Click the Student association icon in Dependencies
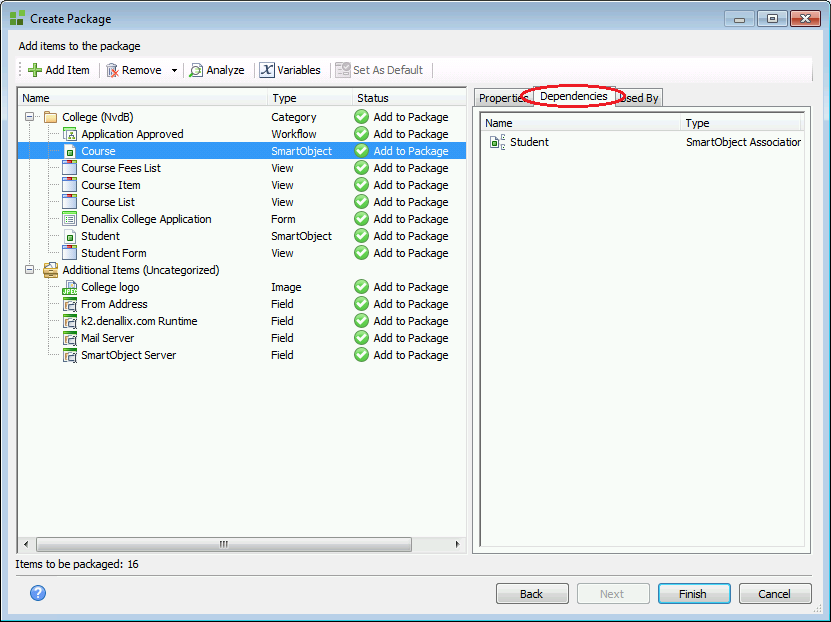Screen dimensions: 831x622 tap(497, 142)
